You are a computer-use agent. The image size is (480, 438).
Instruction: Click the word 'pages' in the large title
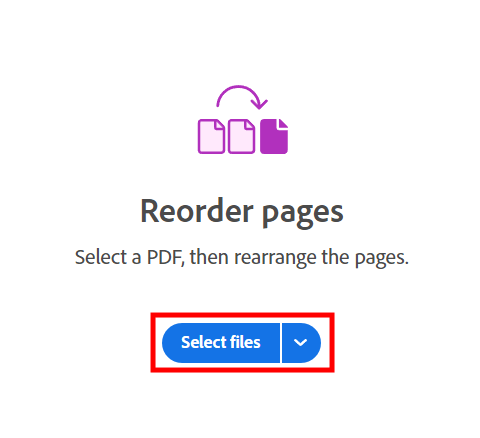pyautogui.click(x=303, y=215)
